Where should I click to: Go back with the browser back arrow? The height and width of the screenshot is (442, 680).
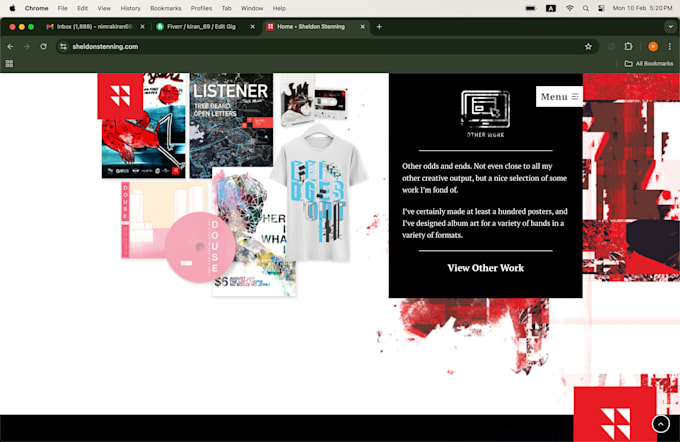(x=10, y=46)
